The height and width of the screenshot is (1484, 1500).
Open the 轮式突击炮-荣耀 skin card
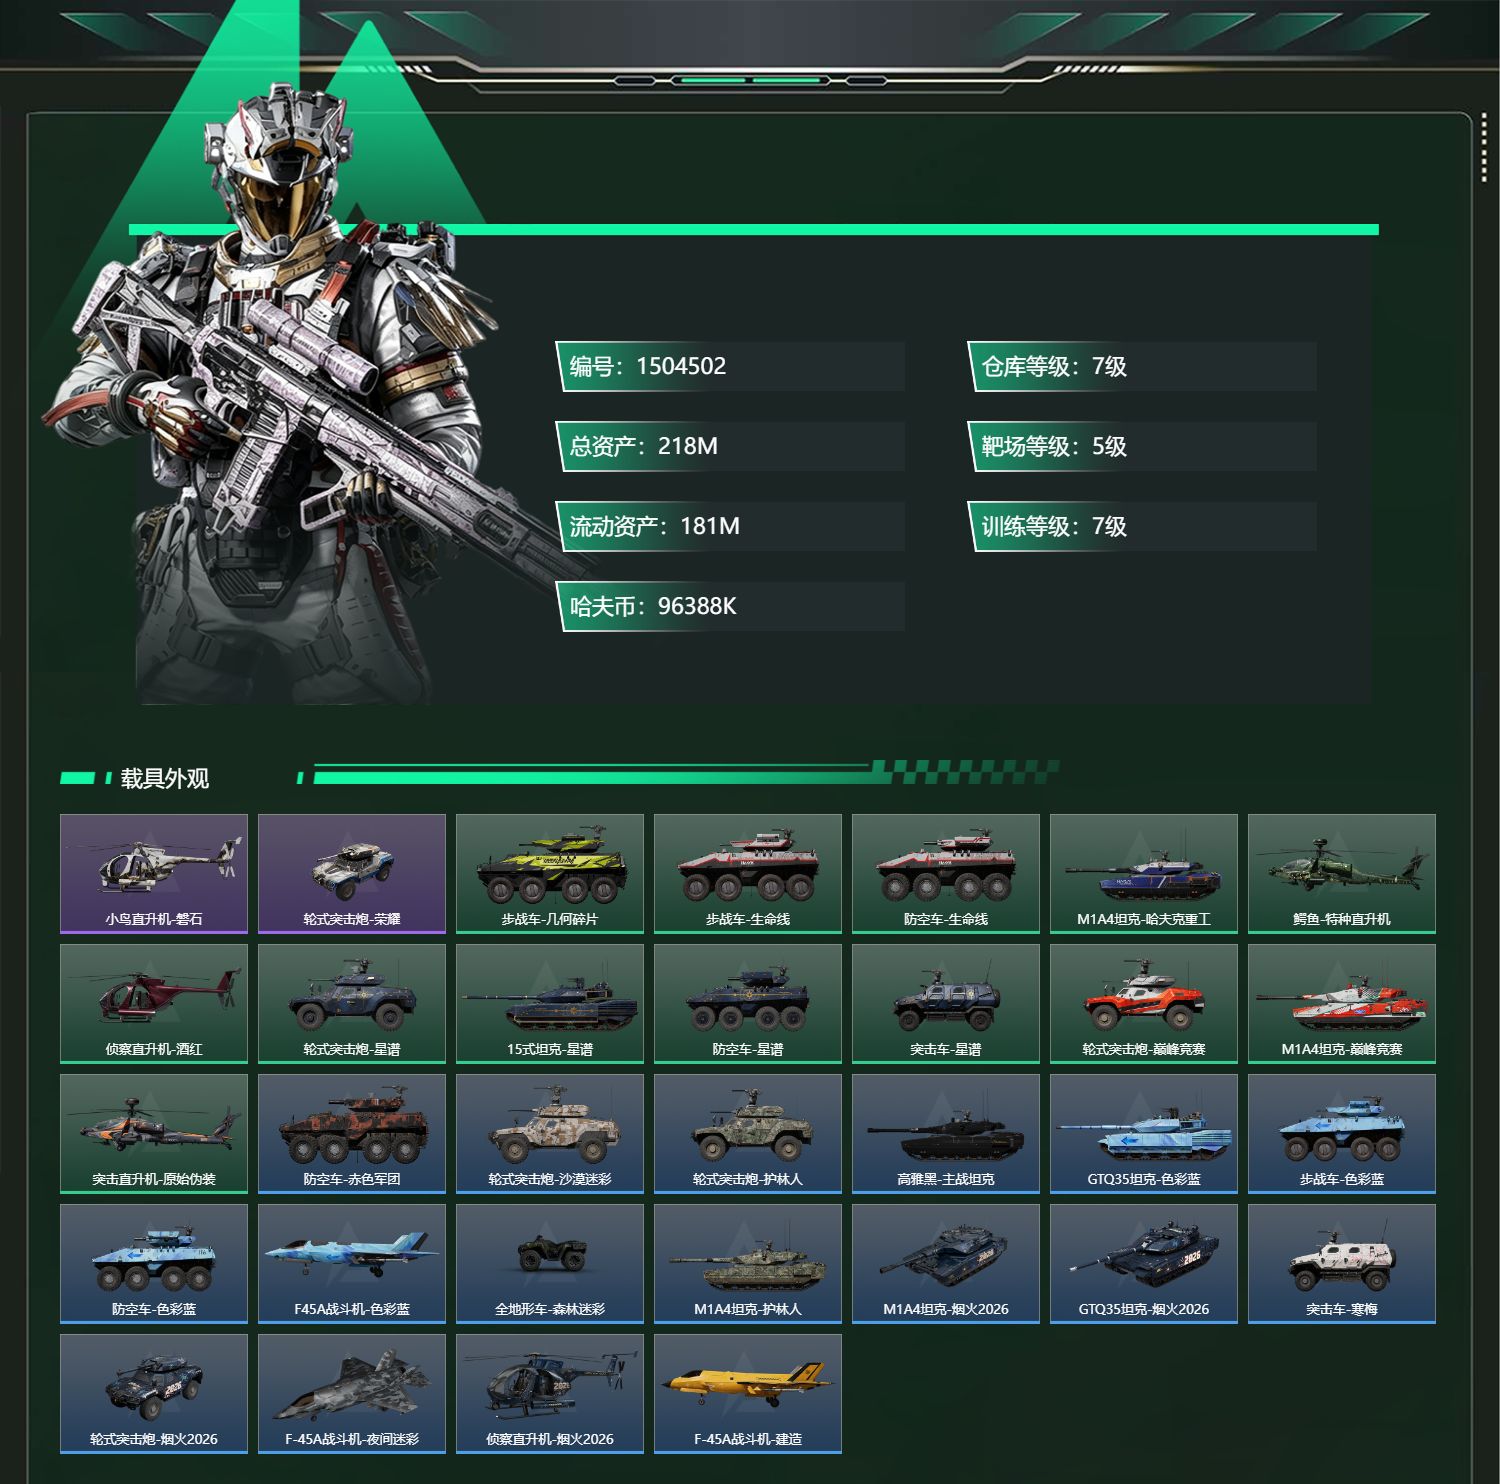click(352, 874)
